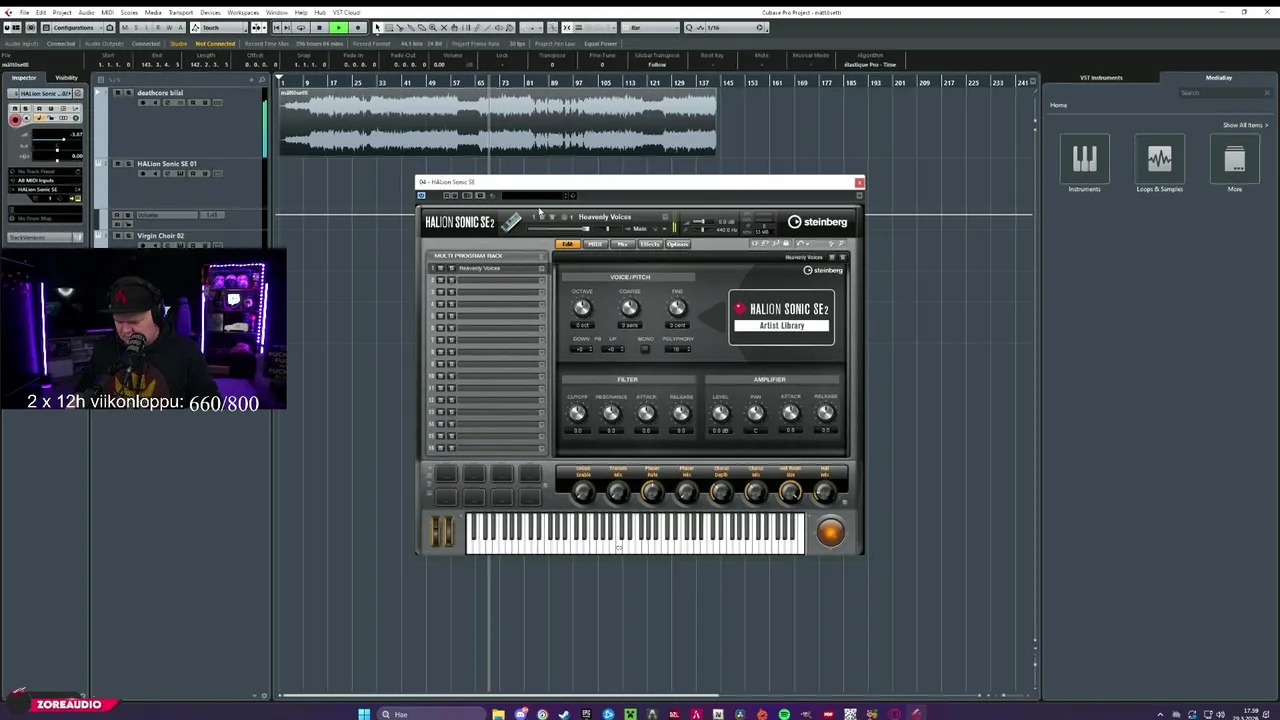Click Add Track plus icon
Screen dimensions: 1280x720
[250, 79]
